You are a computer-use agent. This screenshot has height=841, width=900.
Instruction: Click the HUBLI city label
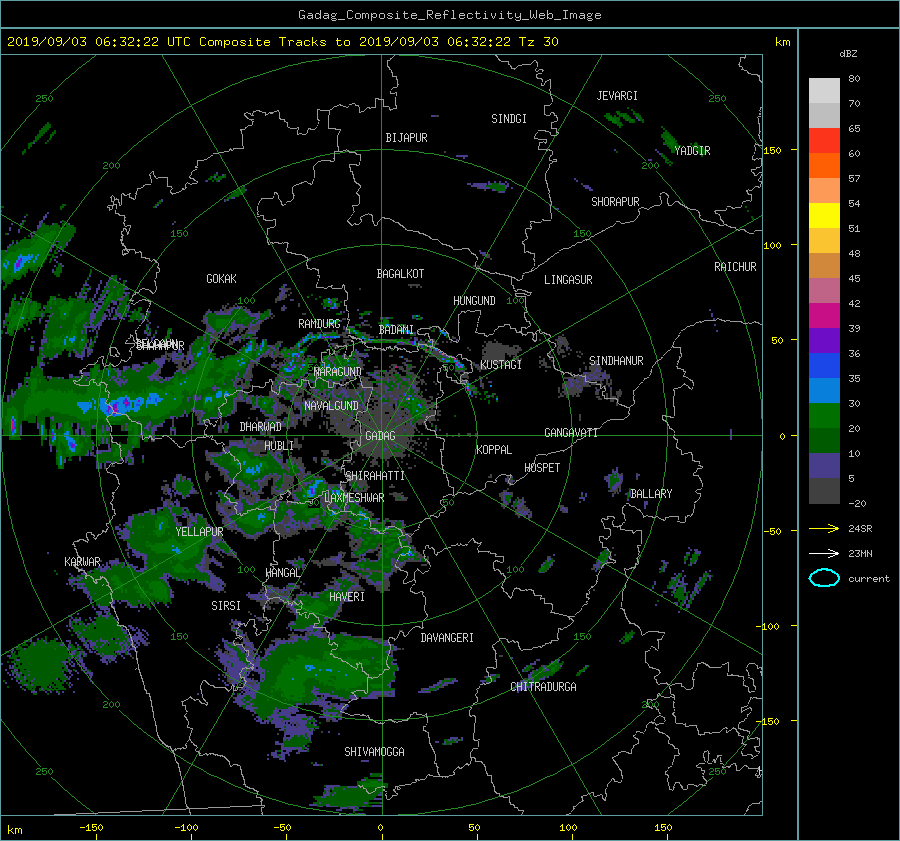(279, 446)
